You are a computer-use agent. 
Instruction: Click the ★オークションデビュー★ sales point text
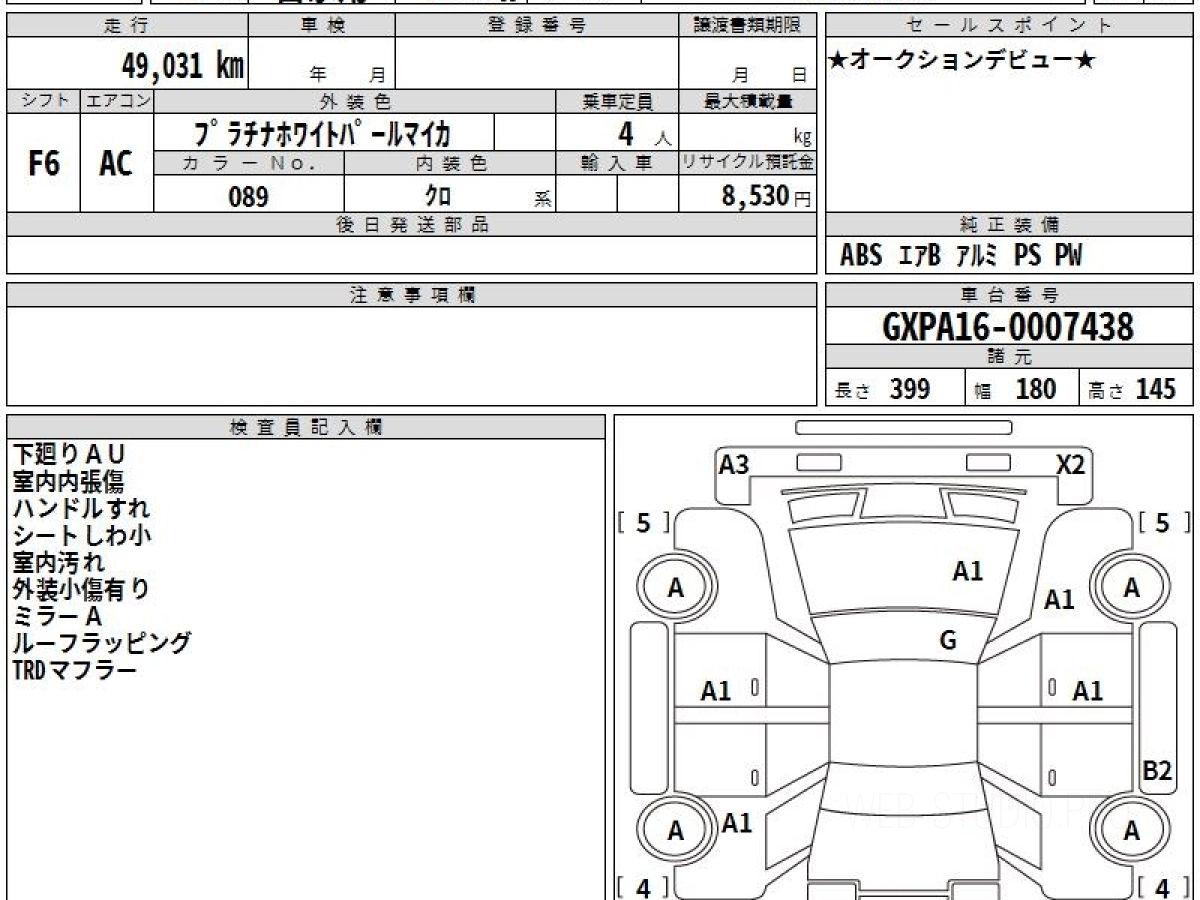[962, 61]
